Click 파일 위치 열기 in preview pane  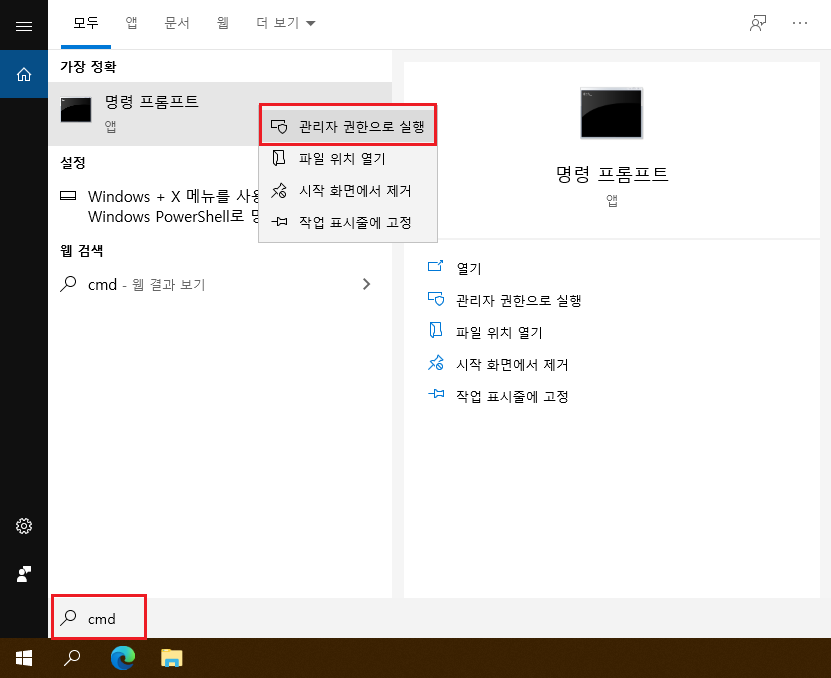(499, 332)
